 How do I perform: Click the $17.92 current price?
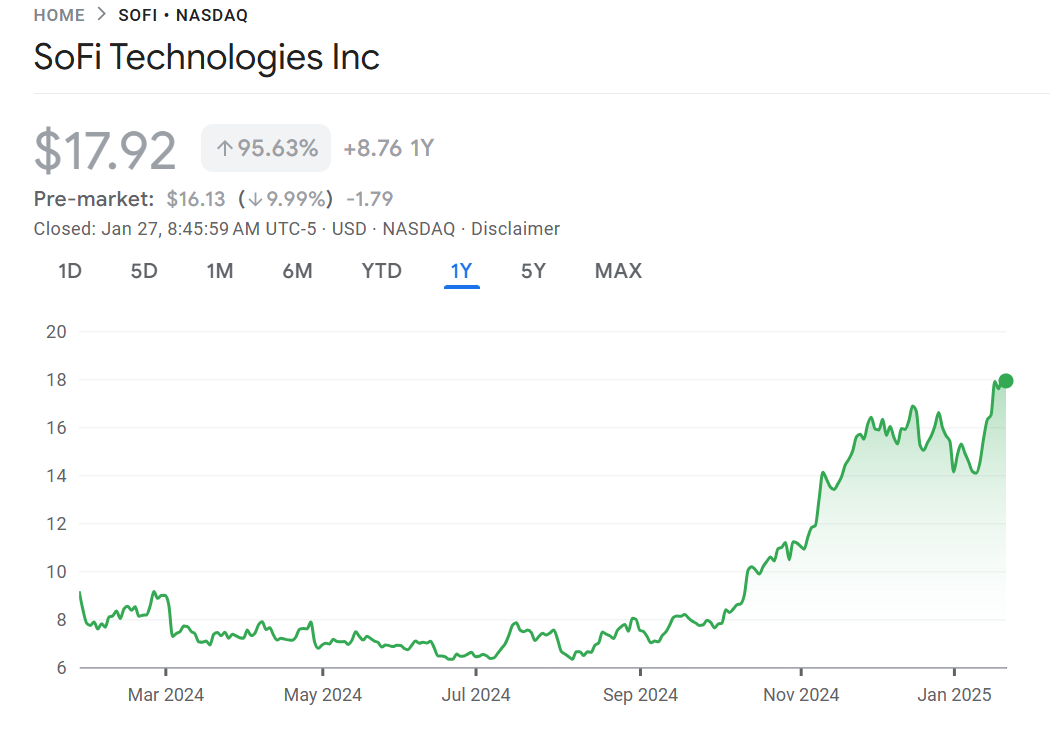pos(105,150)
